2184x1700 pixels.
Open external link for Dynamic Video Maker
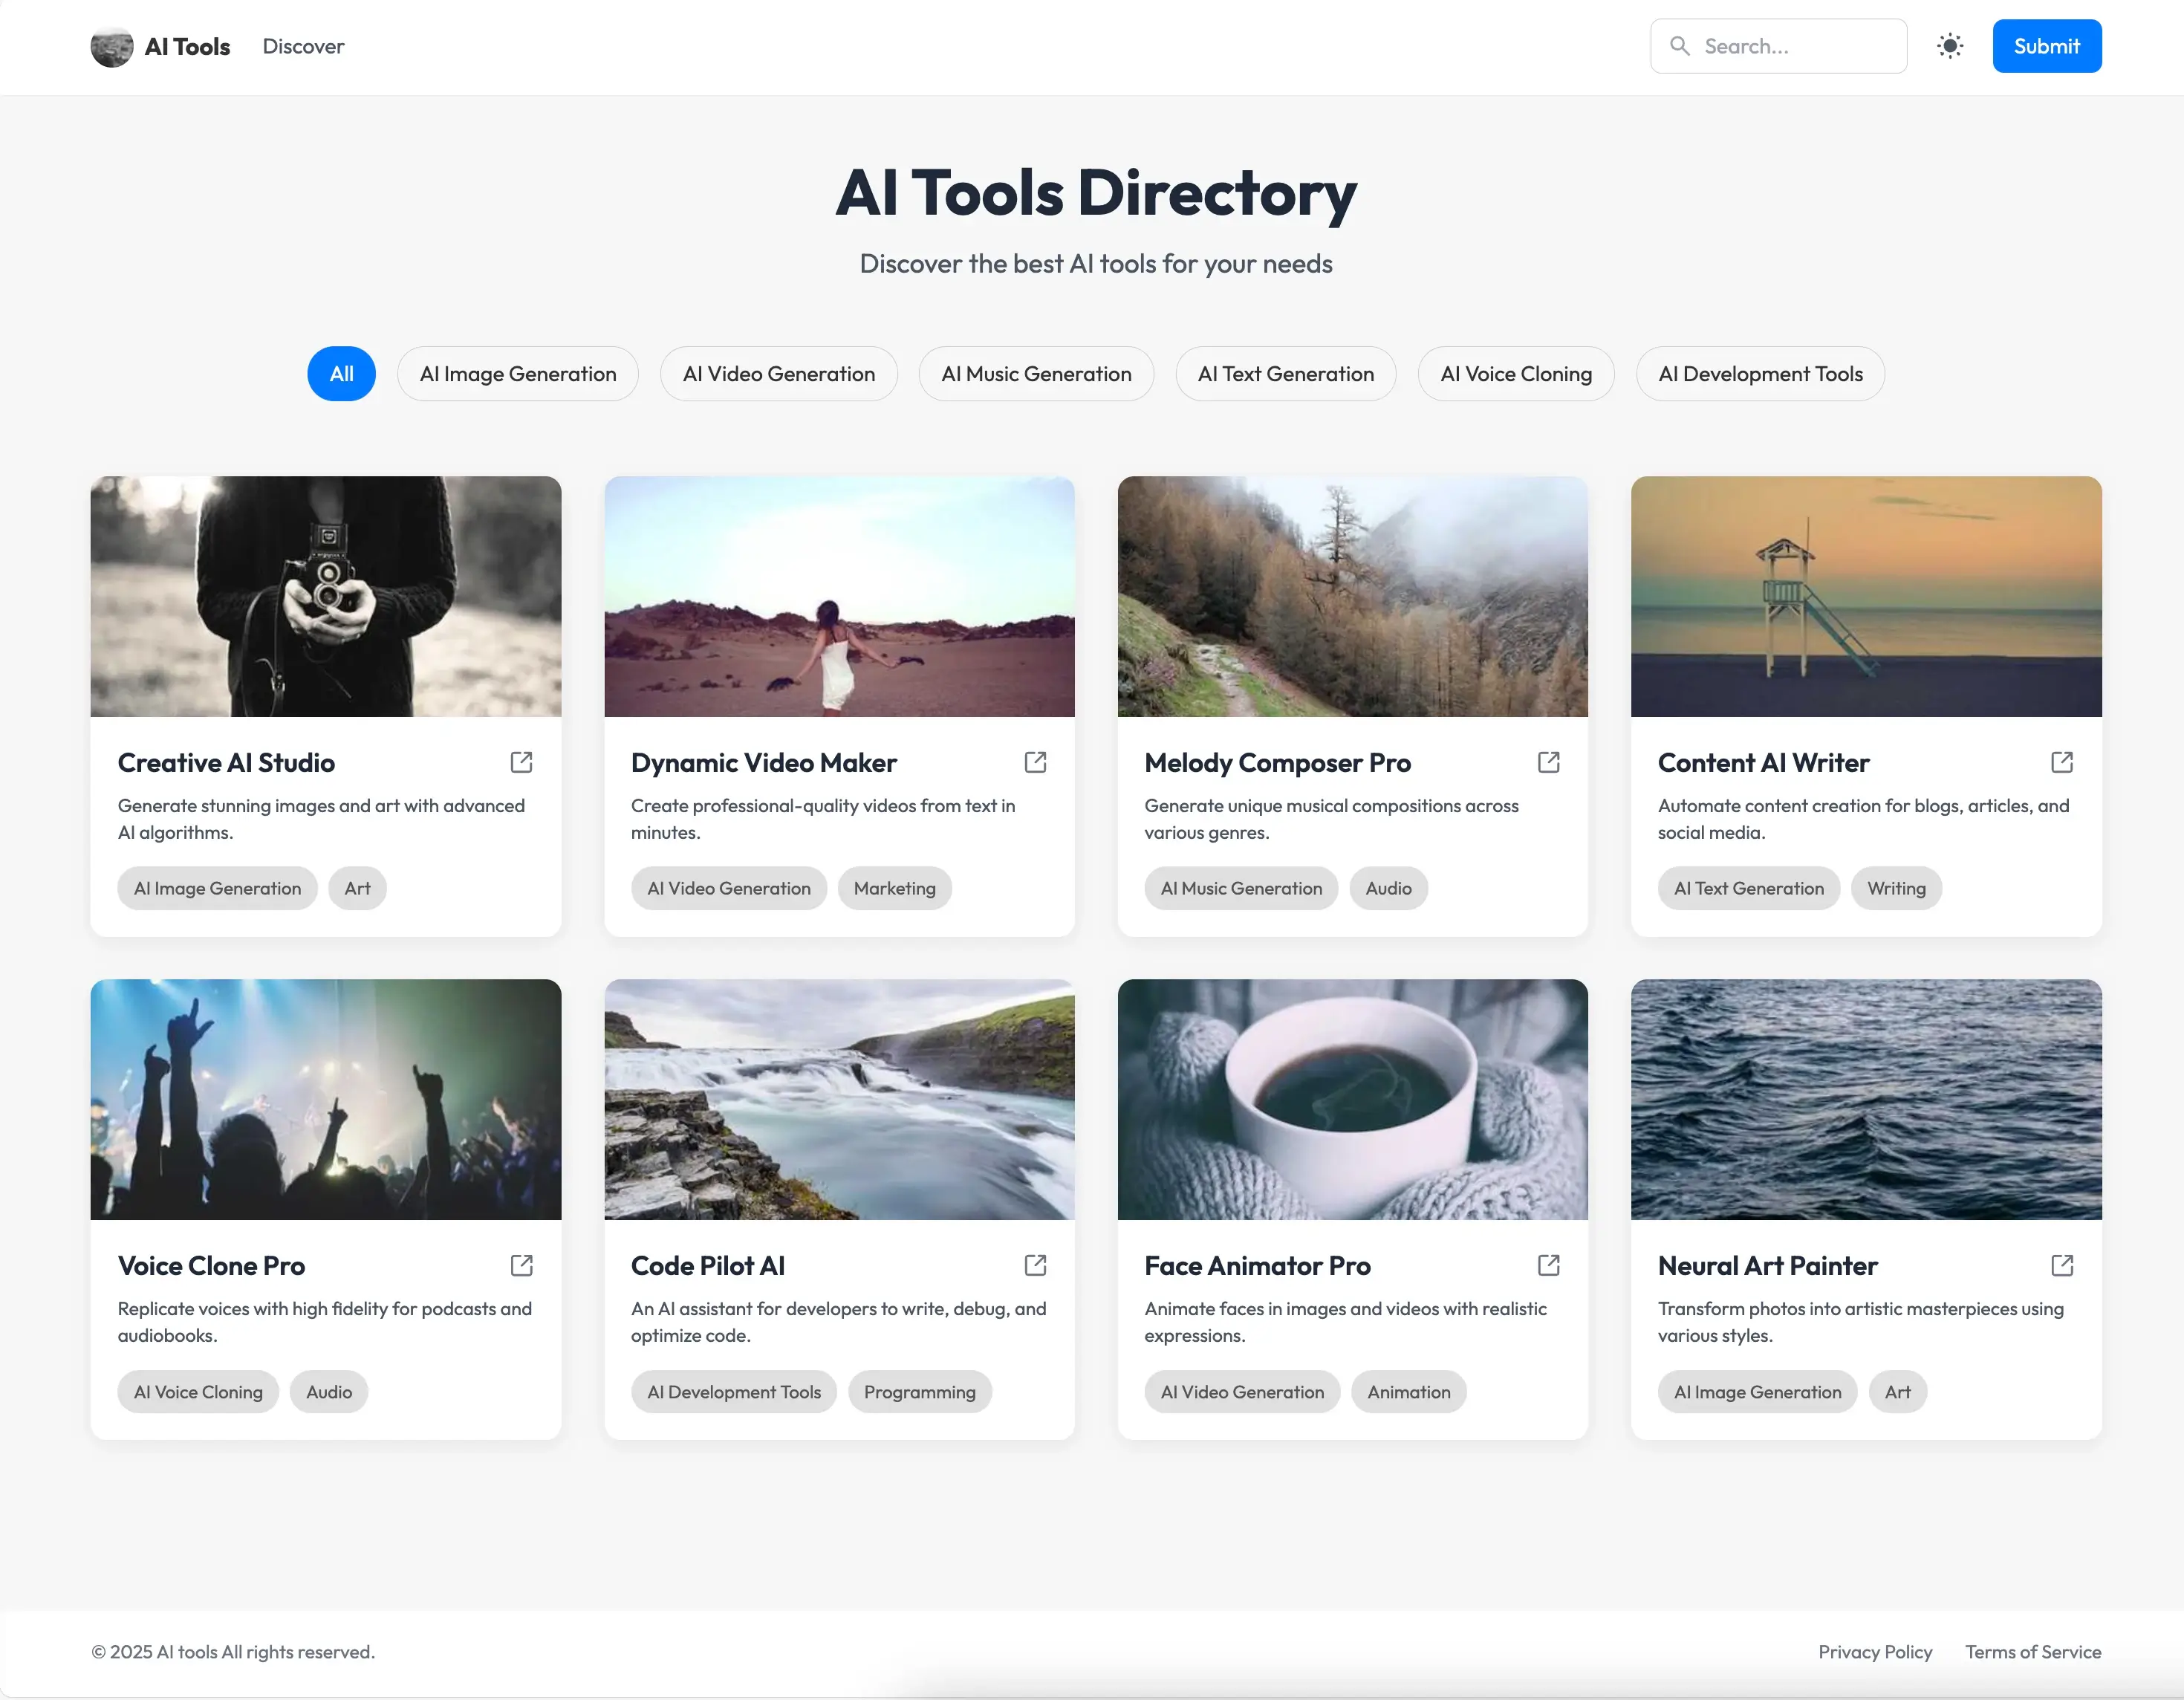click(x=1035, y=762)
